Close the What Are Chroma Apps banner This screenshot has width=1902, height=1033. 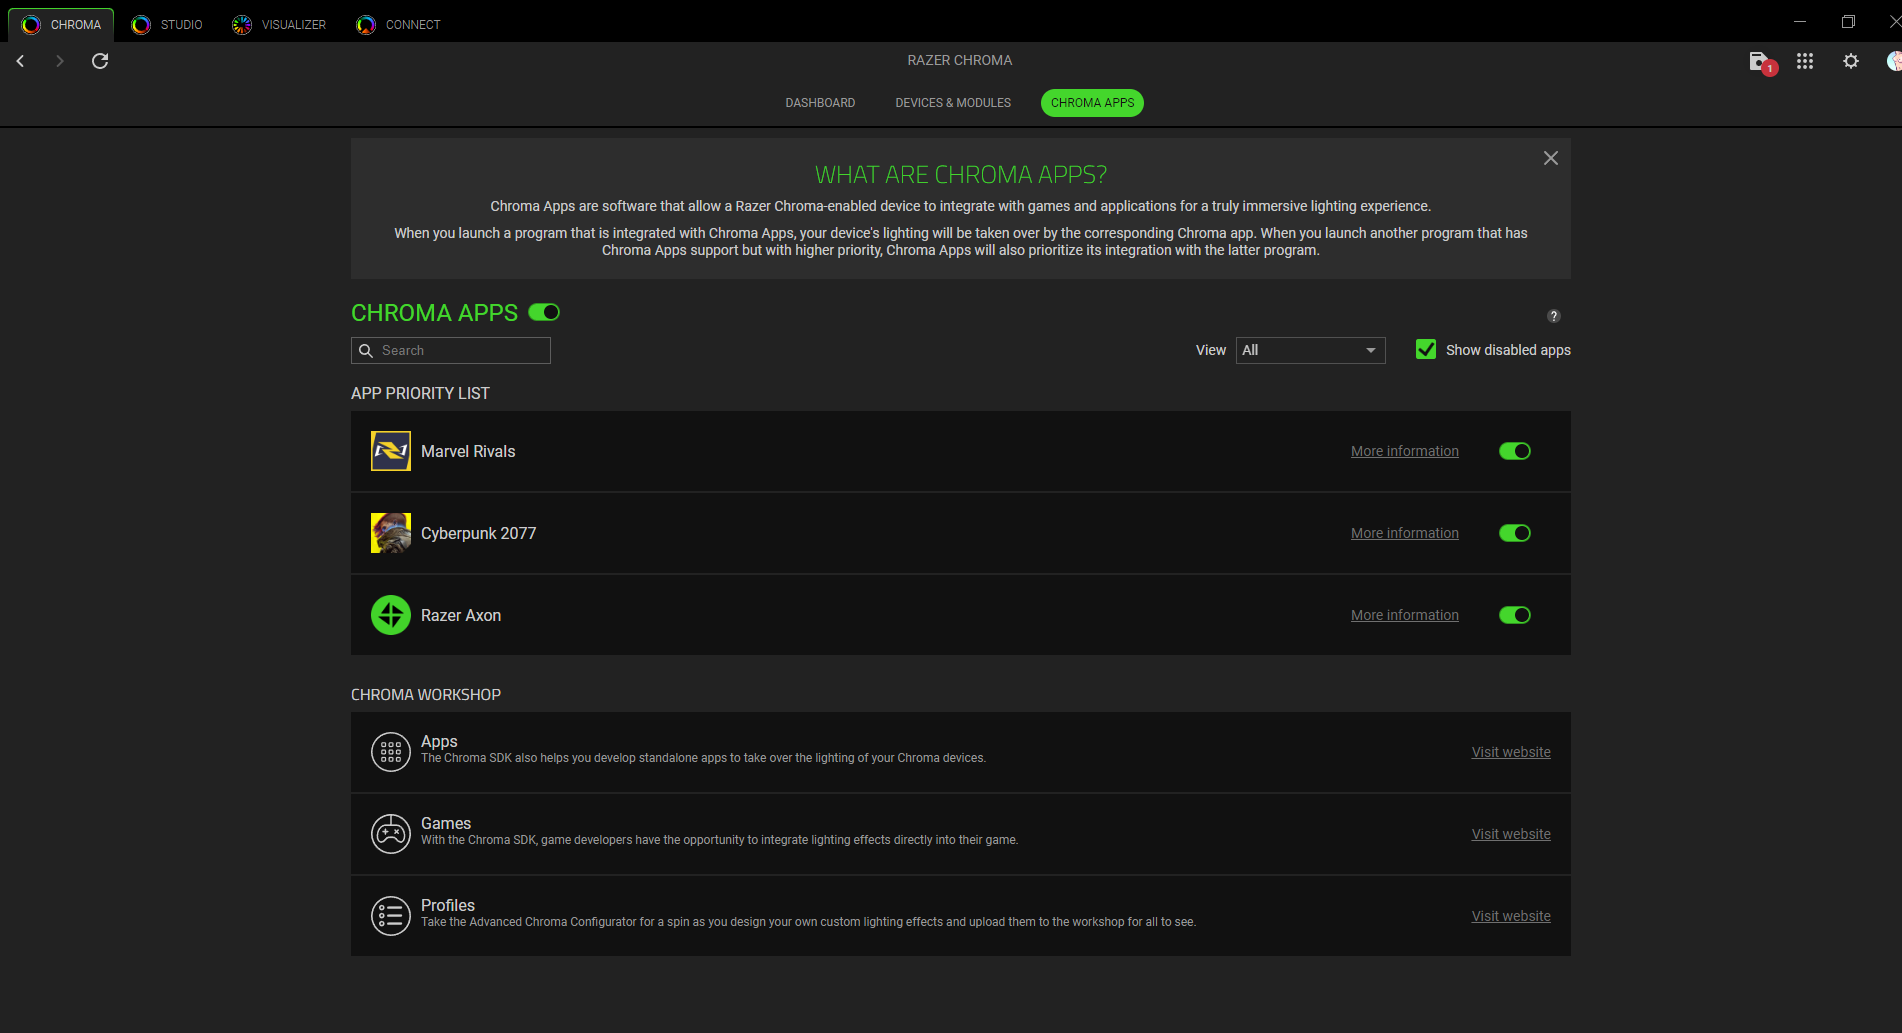(x=1551, y=158)
